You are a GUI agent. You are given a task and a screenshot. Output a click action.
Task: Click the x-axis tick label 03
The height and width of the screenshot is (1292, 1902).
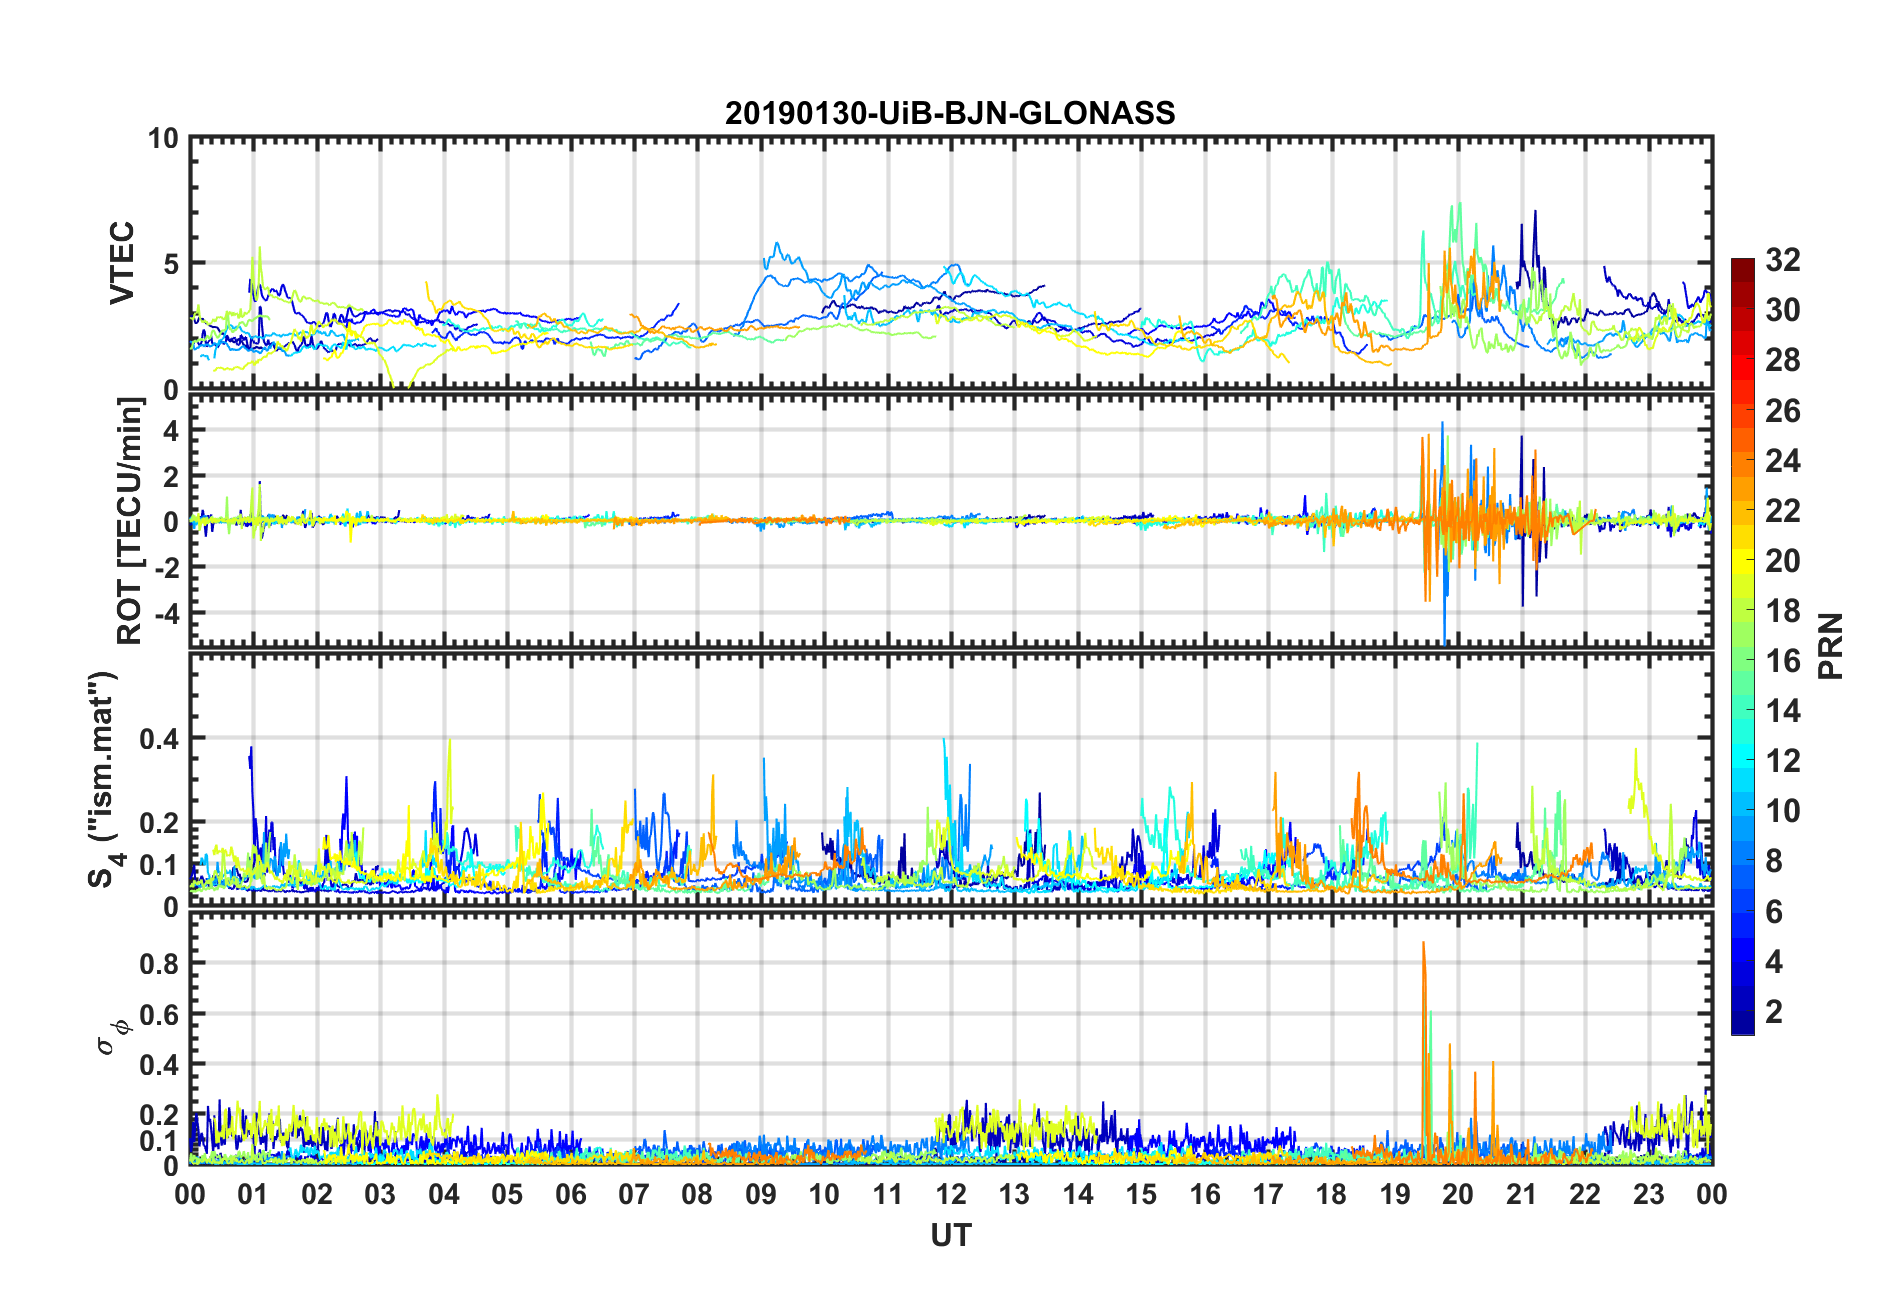click(x=380, y=1194)
